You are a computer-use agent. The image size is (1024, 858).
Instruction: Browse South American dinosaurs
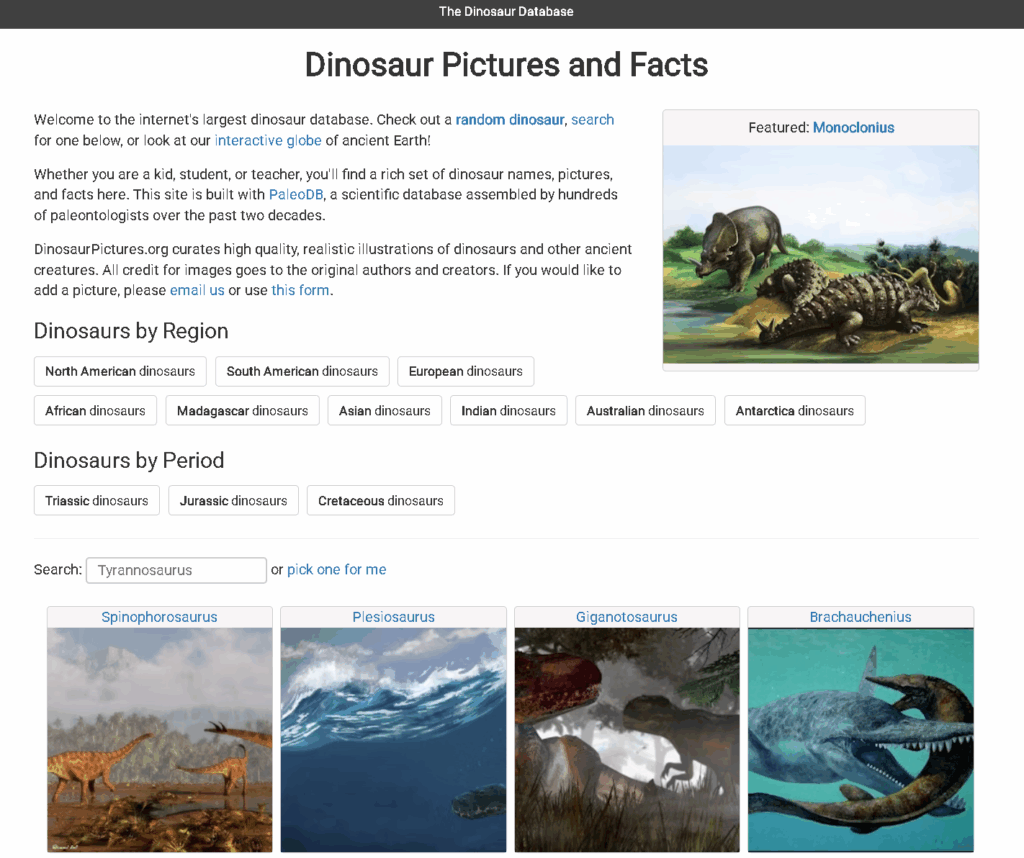click(302, 371)
